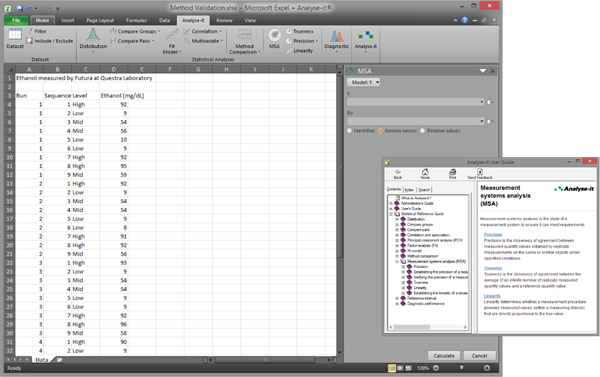Click Send Feedback in the User Guide
The width and height of the screenshot is (600, 377).
pos(480,174)
